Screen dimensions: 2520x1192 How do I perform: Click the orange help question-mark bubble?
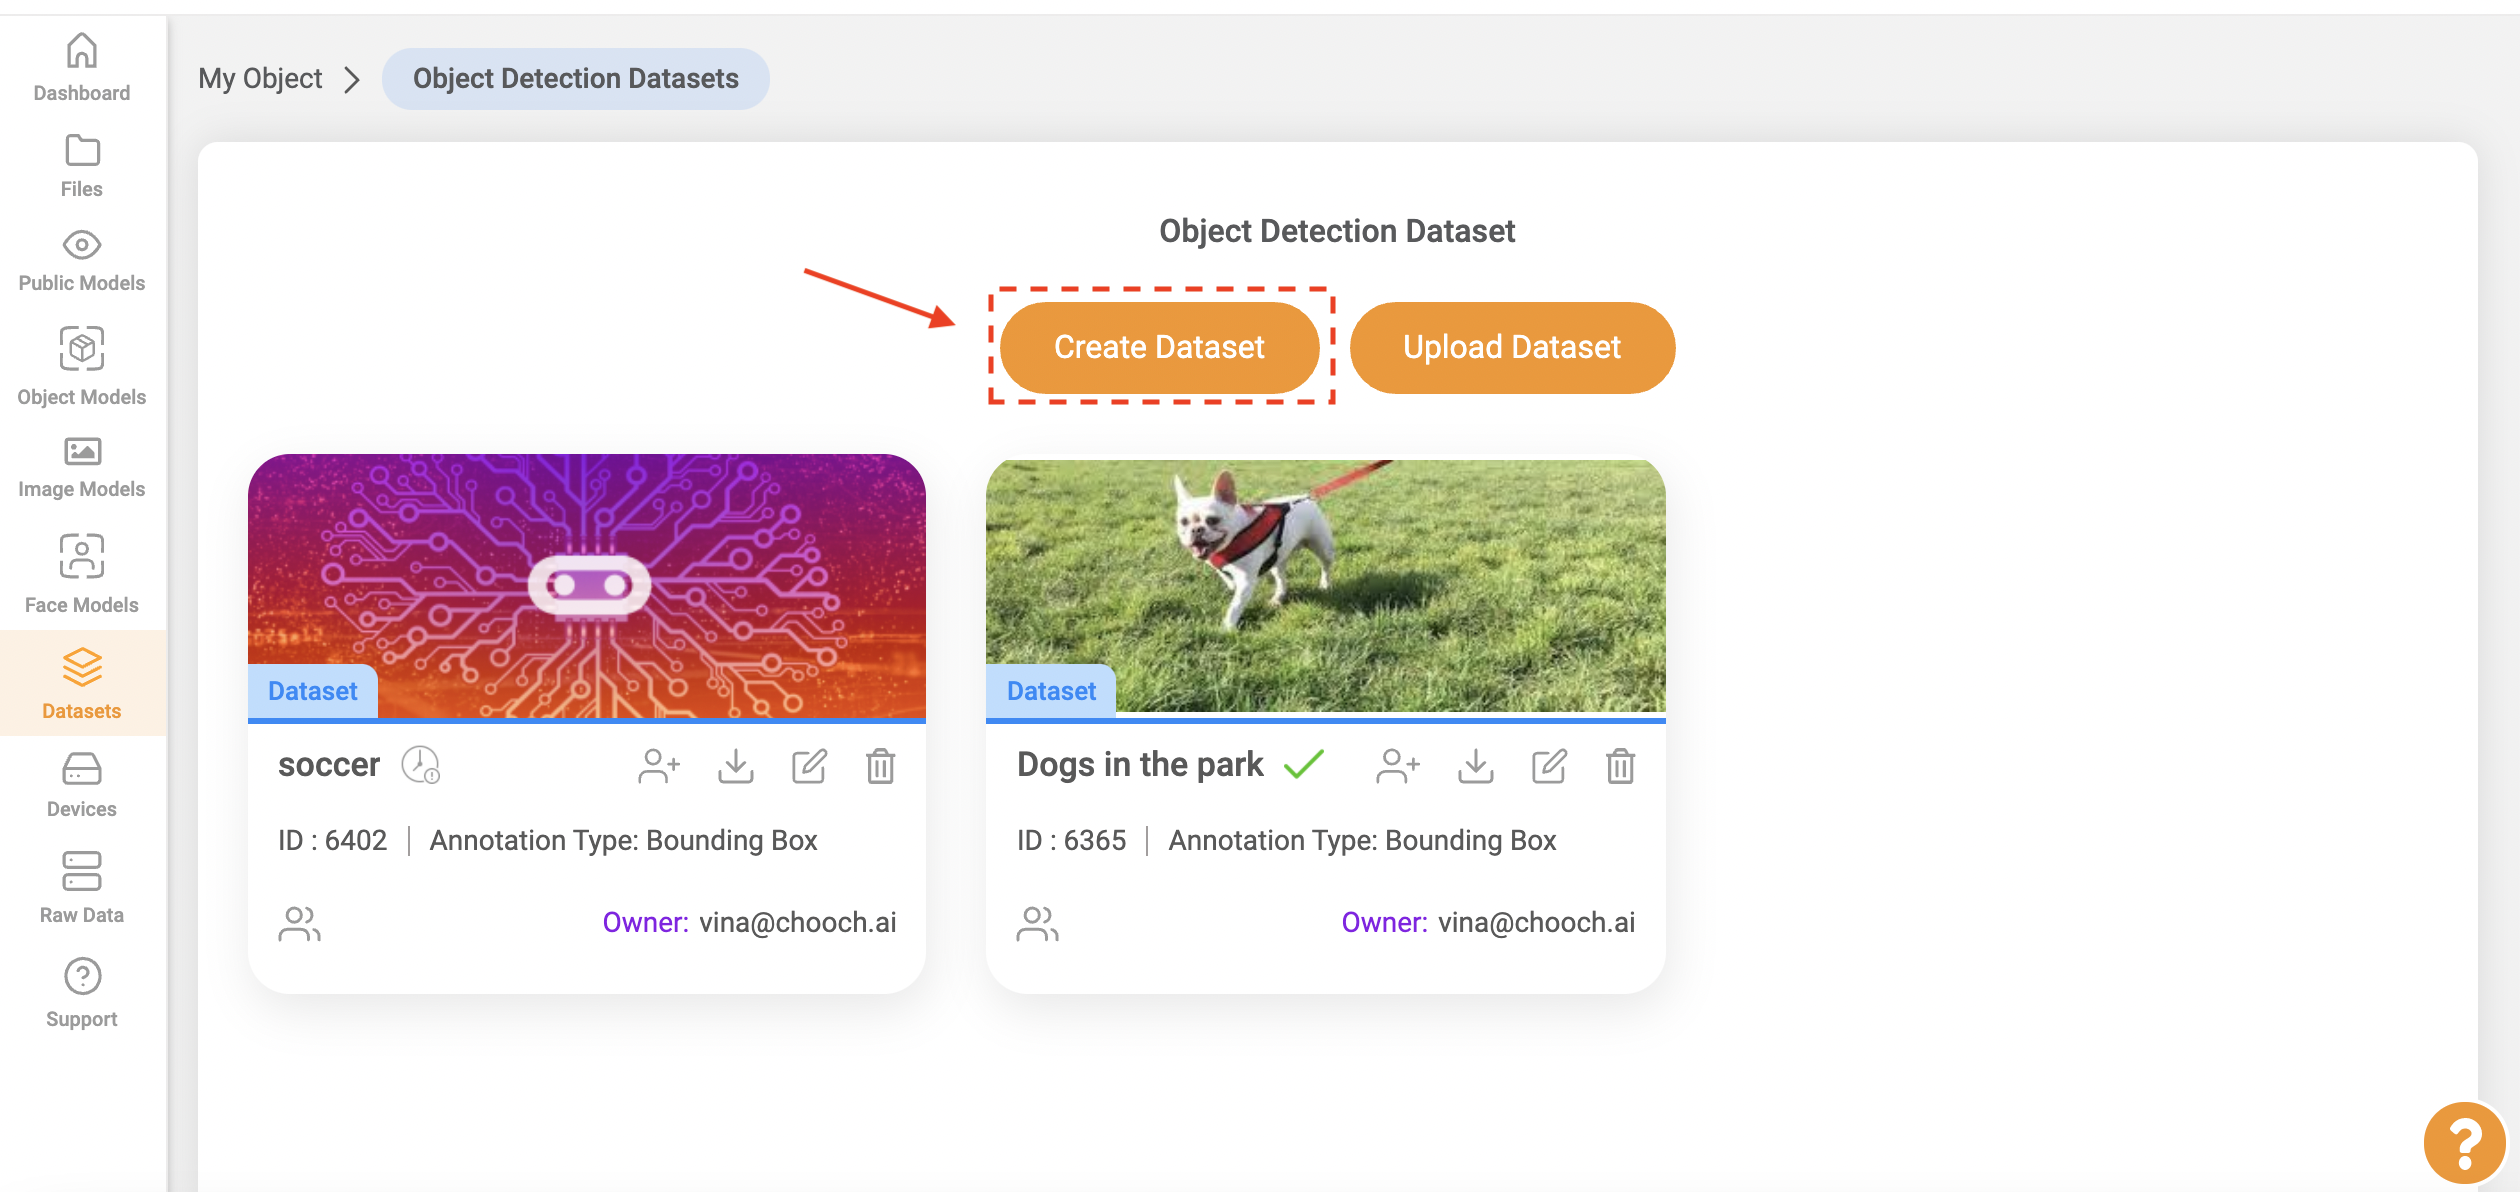tap(2464, 1142)
